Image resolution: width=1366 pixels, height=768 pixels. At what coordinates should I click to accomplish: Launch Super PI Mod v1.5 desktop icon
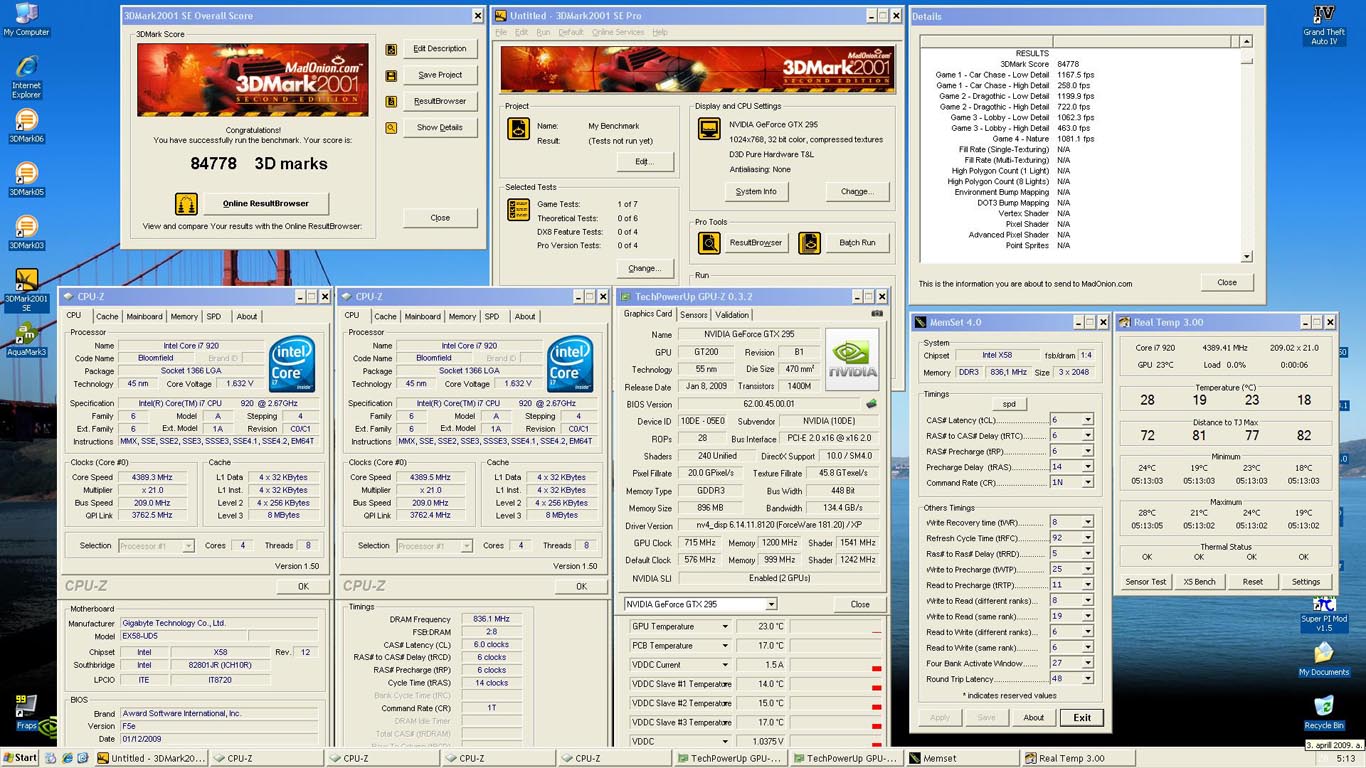click(1324, 614)
